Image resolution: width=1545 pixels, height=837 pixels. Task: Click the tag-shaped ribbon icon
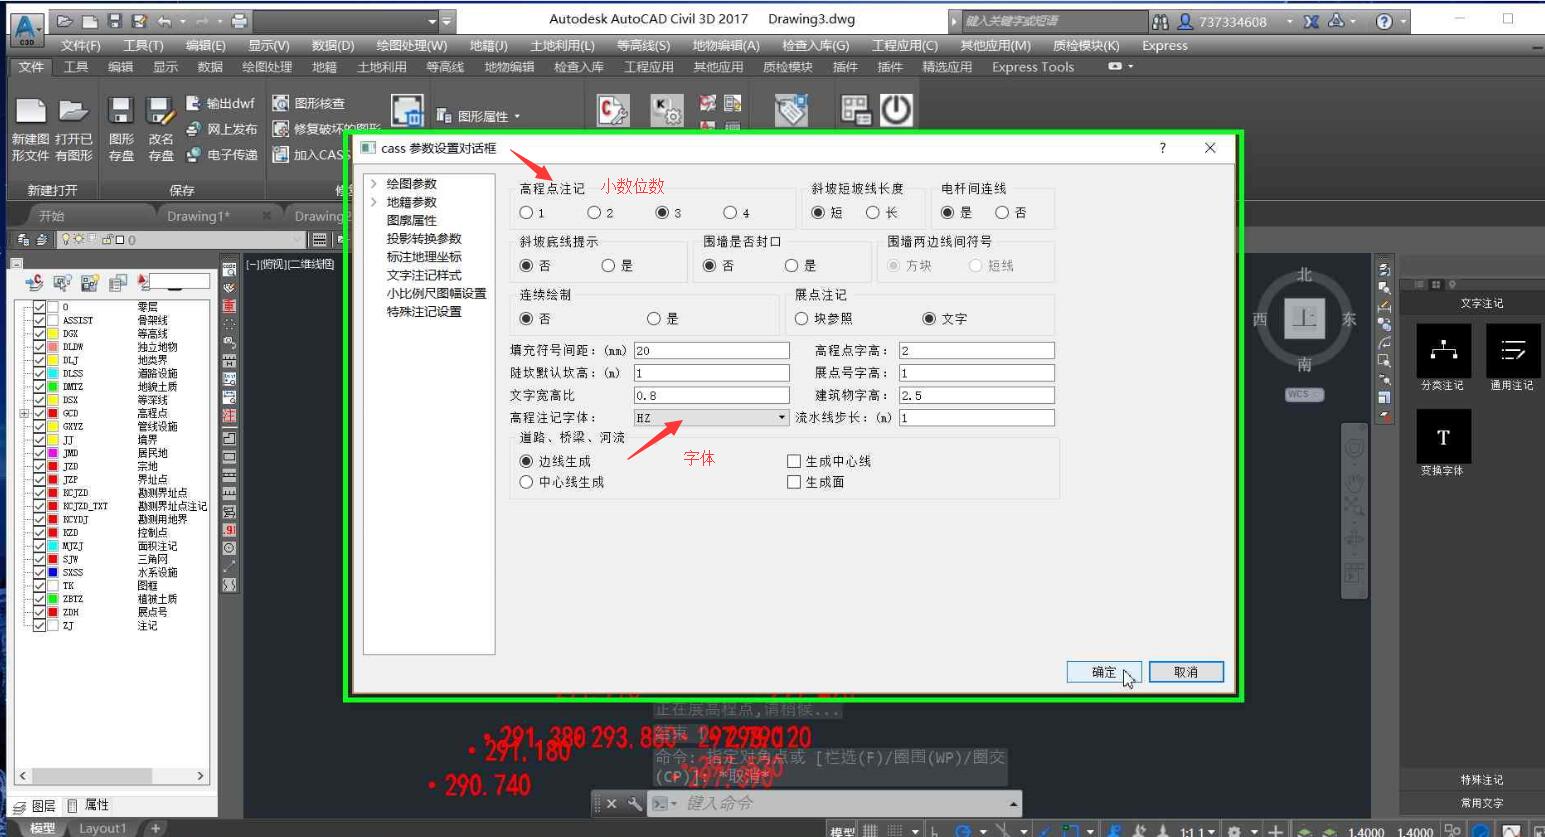click(x=791, y=110)
